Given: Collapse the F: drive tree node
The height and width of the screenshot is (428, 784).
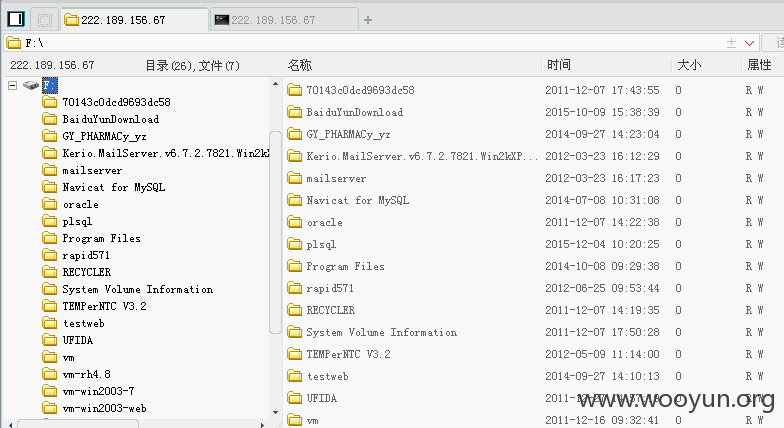Looking at the screenshot, I should (12, 86).
